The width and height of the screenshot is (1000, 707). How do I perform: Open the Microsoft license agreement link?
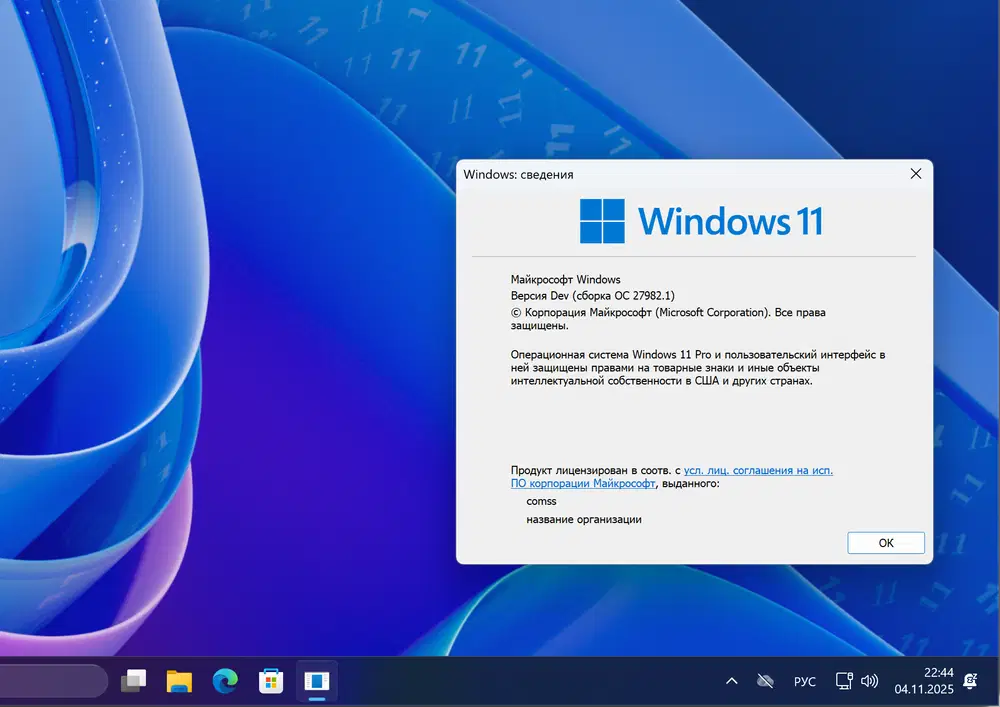(x=759, y=470)
